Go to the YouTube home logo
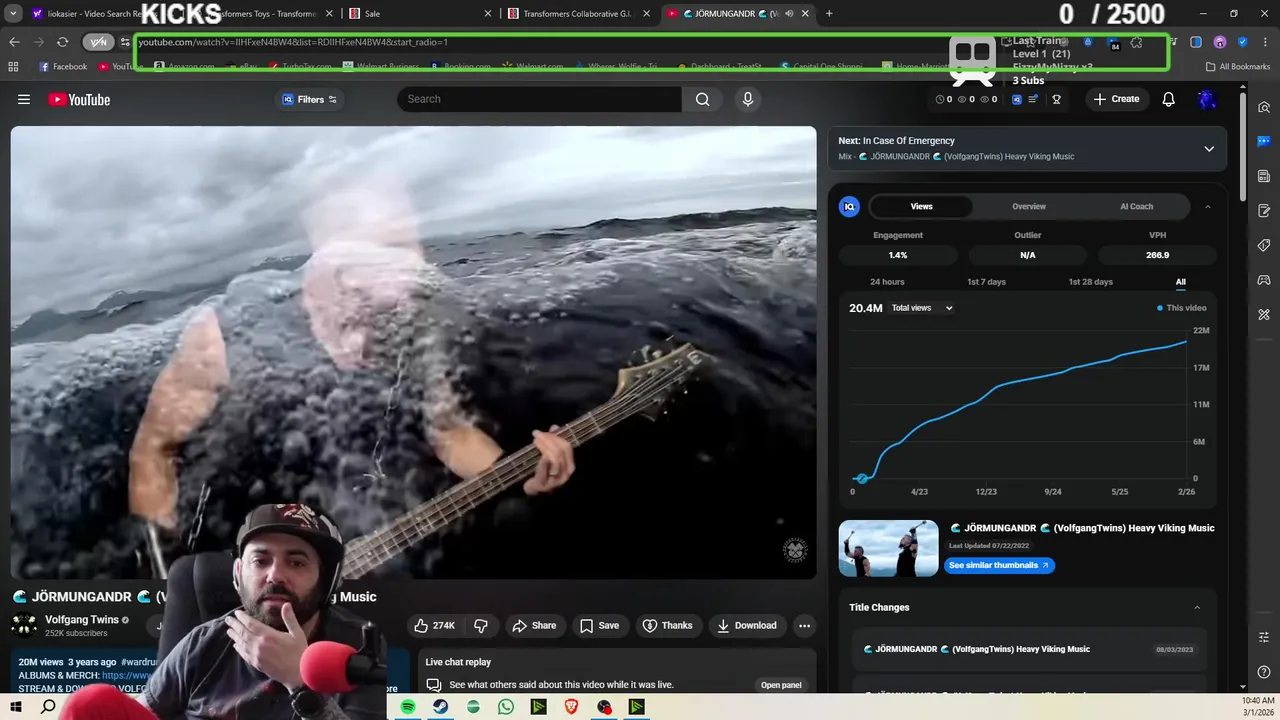Screen dimensions: 1280x720 [x=79, y=99]
